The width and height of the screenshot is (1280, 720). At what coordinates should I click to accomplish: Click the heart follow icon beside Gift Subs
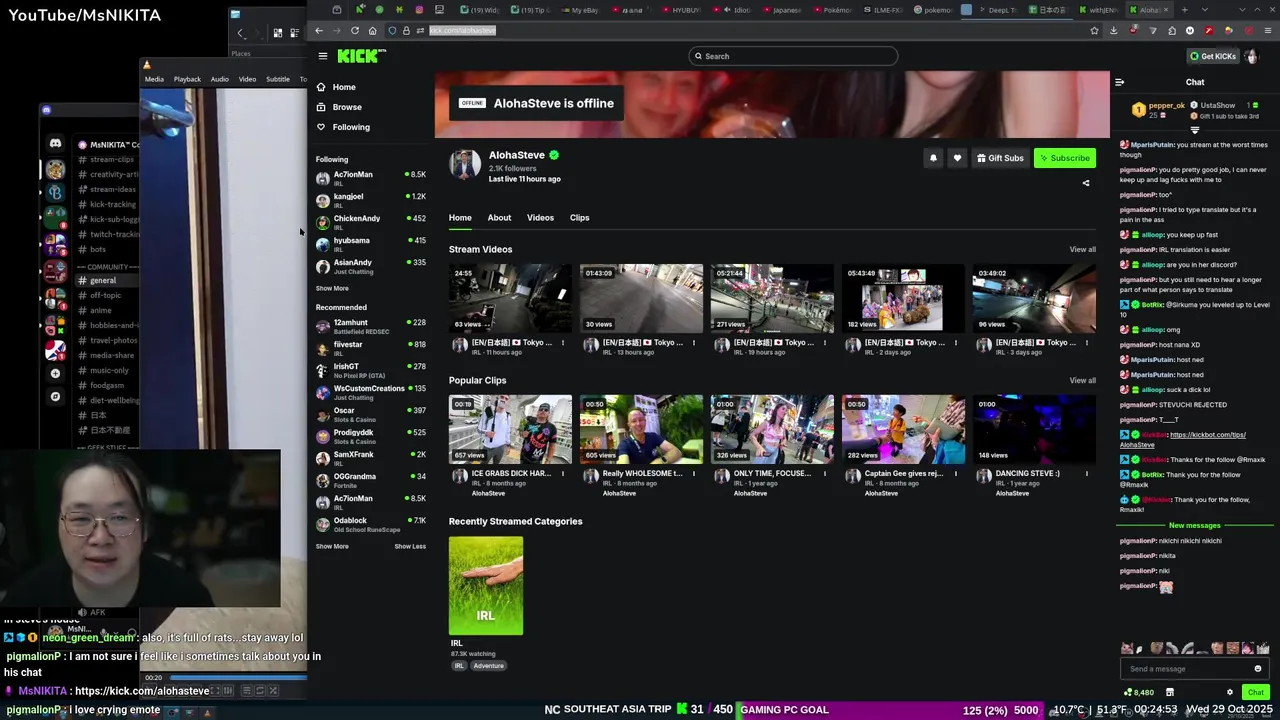(x=957, y=158)
